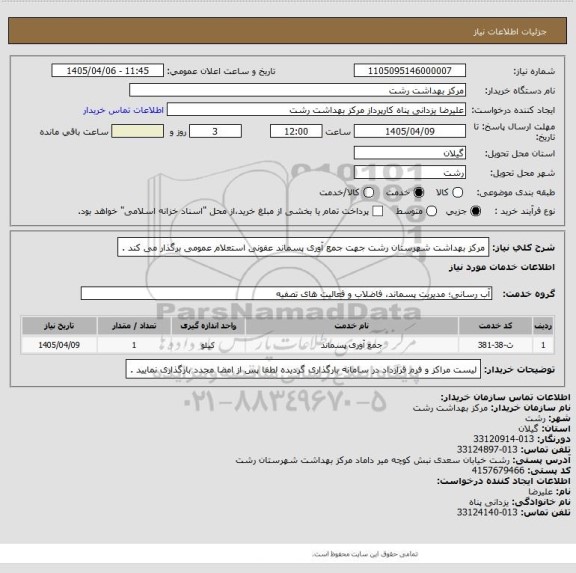Click the گیلان delivery province field

pyautogui.click(x=410, y=153)
